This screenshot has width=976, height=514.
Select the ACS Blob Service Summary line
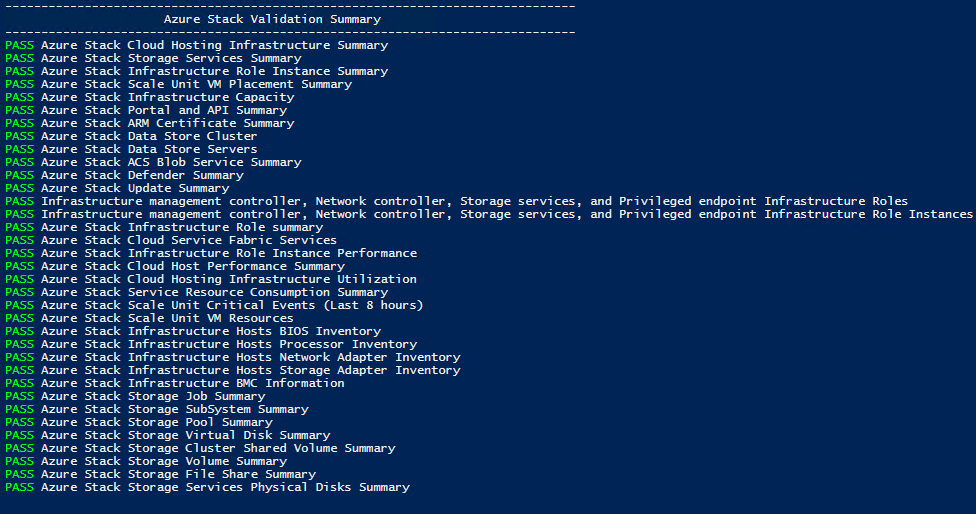tap(153, 162)
